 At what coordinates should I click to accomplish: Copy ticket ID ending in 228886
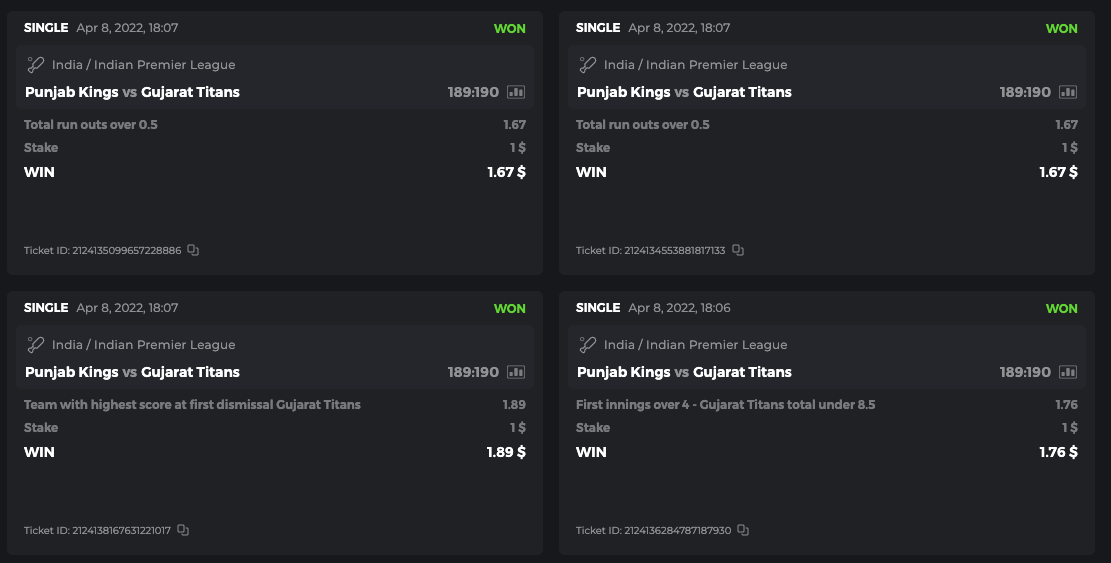coord(193,250)
